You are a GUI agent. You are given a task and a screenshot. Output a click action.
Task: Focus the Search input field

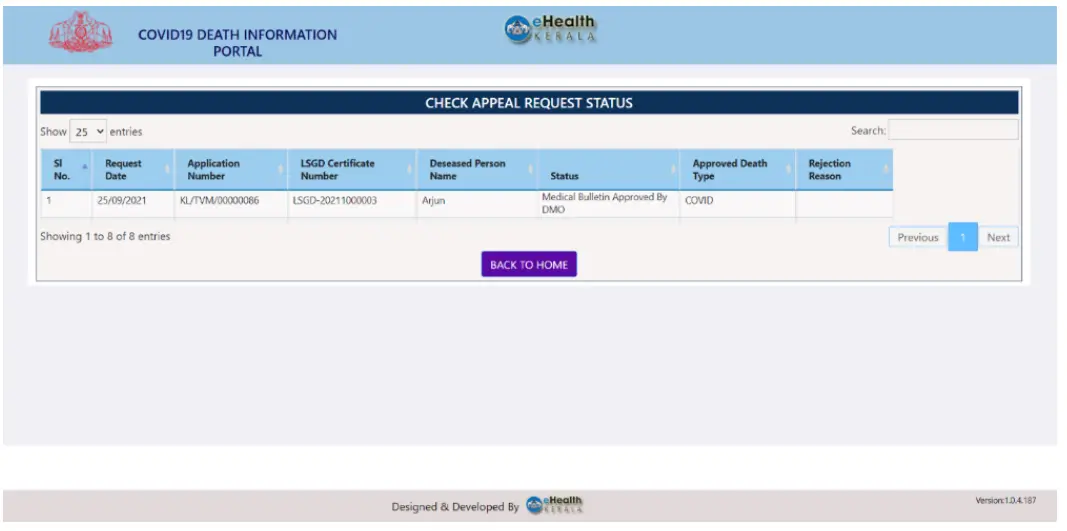(x=953, y=130)
